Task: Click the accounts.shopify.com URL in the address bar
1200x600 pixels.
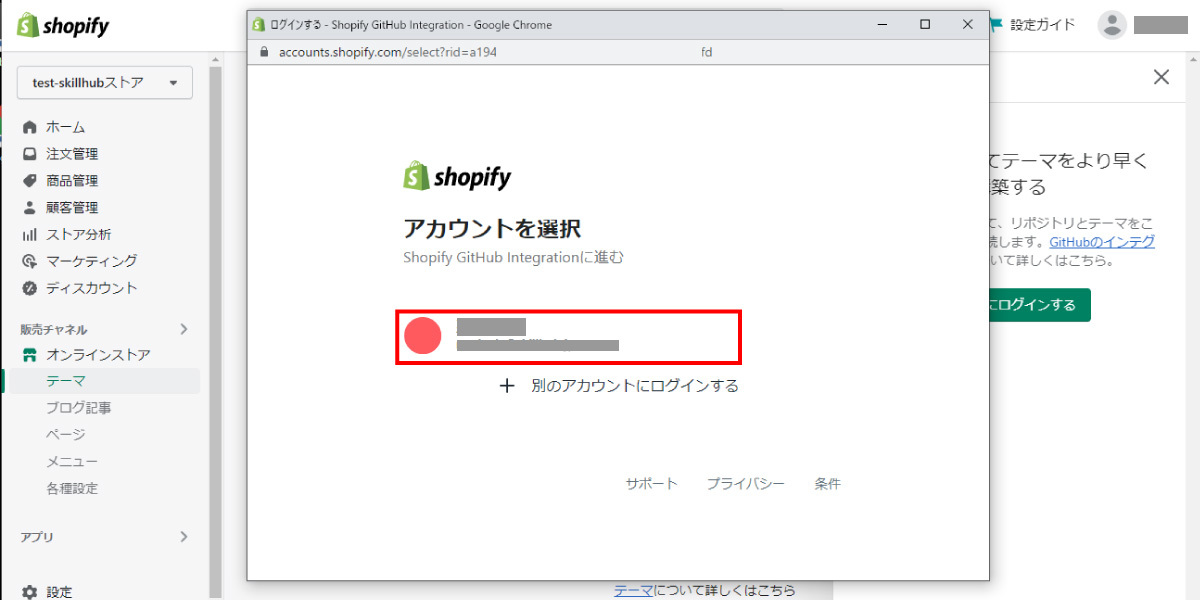Action: pyautogui.click(x=388, y=52)
